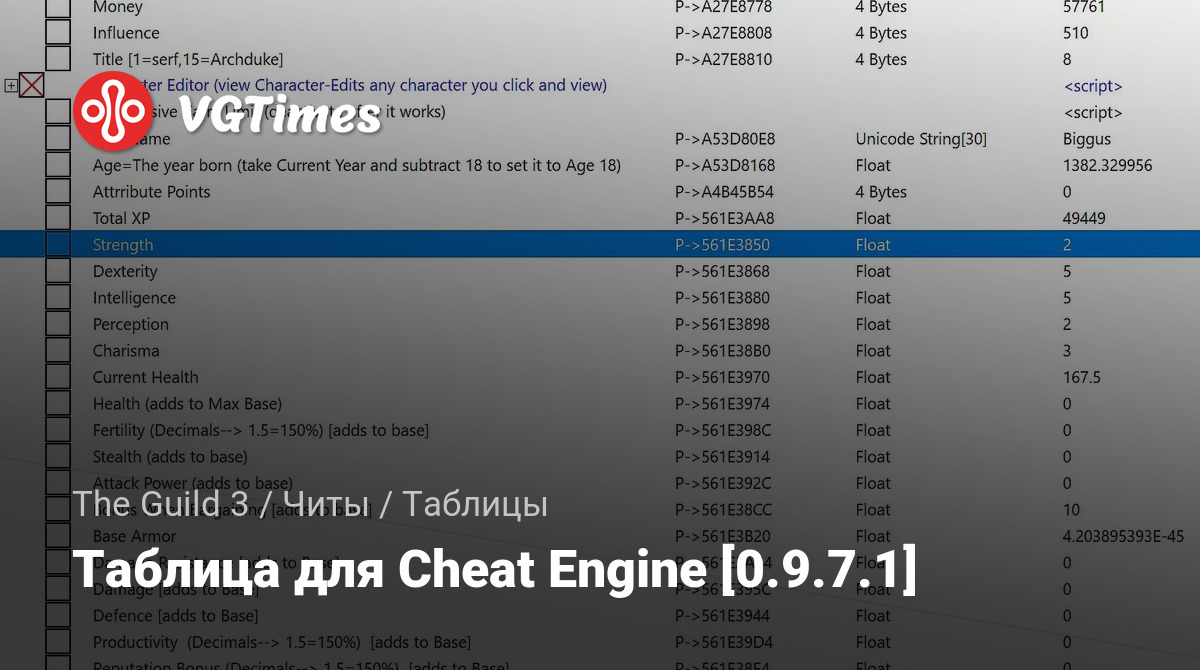Uncheck the crossed Character Editor checkbox
Screen dimensions: 1200x670
coord(32,86)
